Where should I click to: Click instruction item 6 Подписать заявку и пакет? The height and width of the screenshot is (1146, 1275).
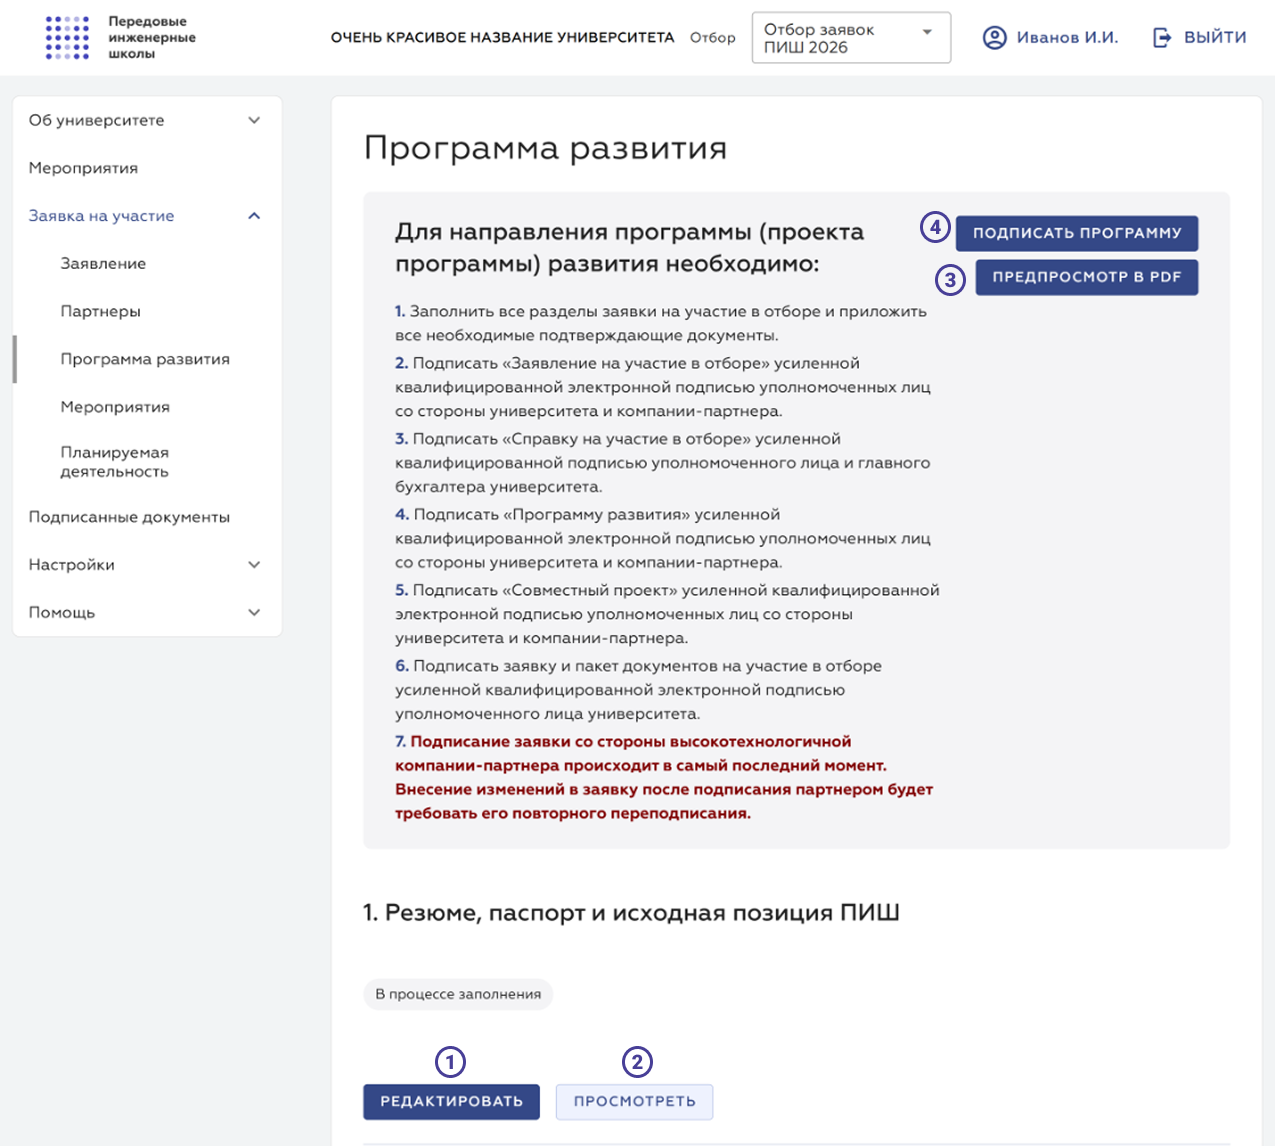pos(638,690)
